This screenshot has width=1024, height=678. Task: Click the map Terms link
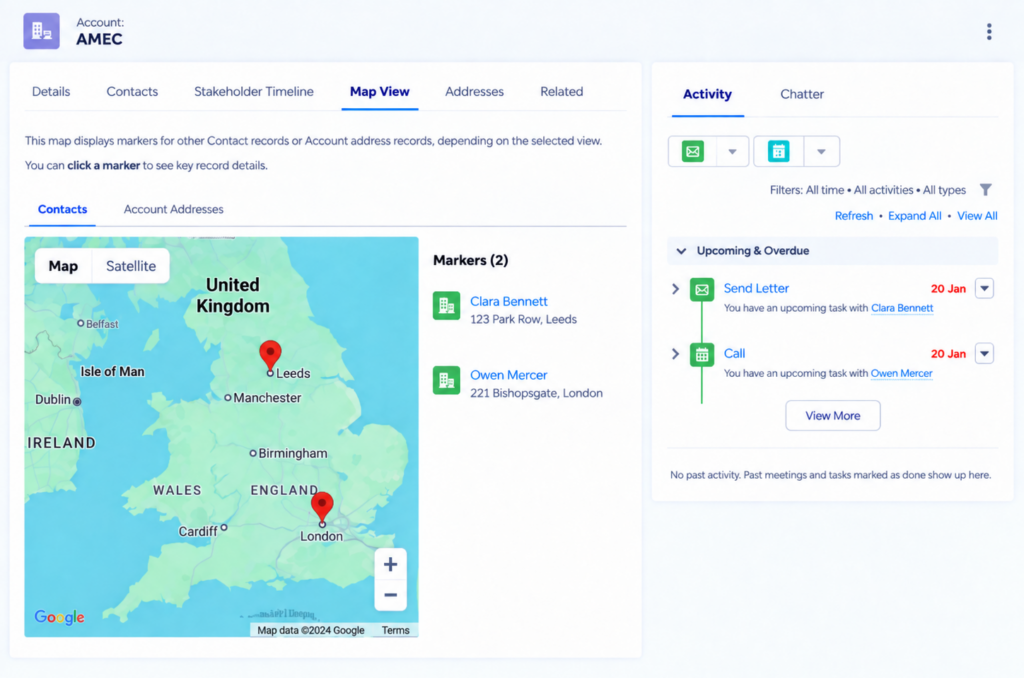[395, 630]
